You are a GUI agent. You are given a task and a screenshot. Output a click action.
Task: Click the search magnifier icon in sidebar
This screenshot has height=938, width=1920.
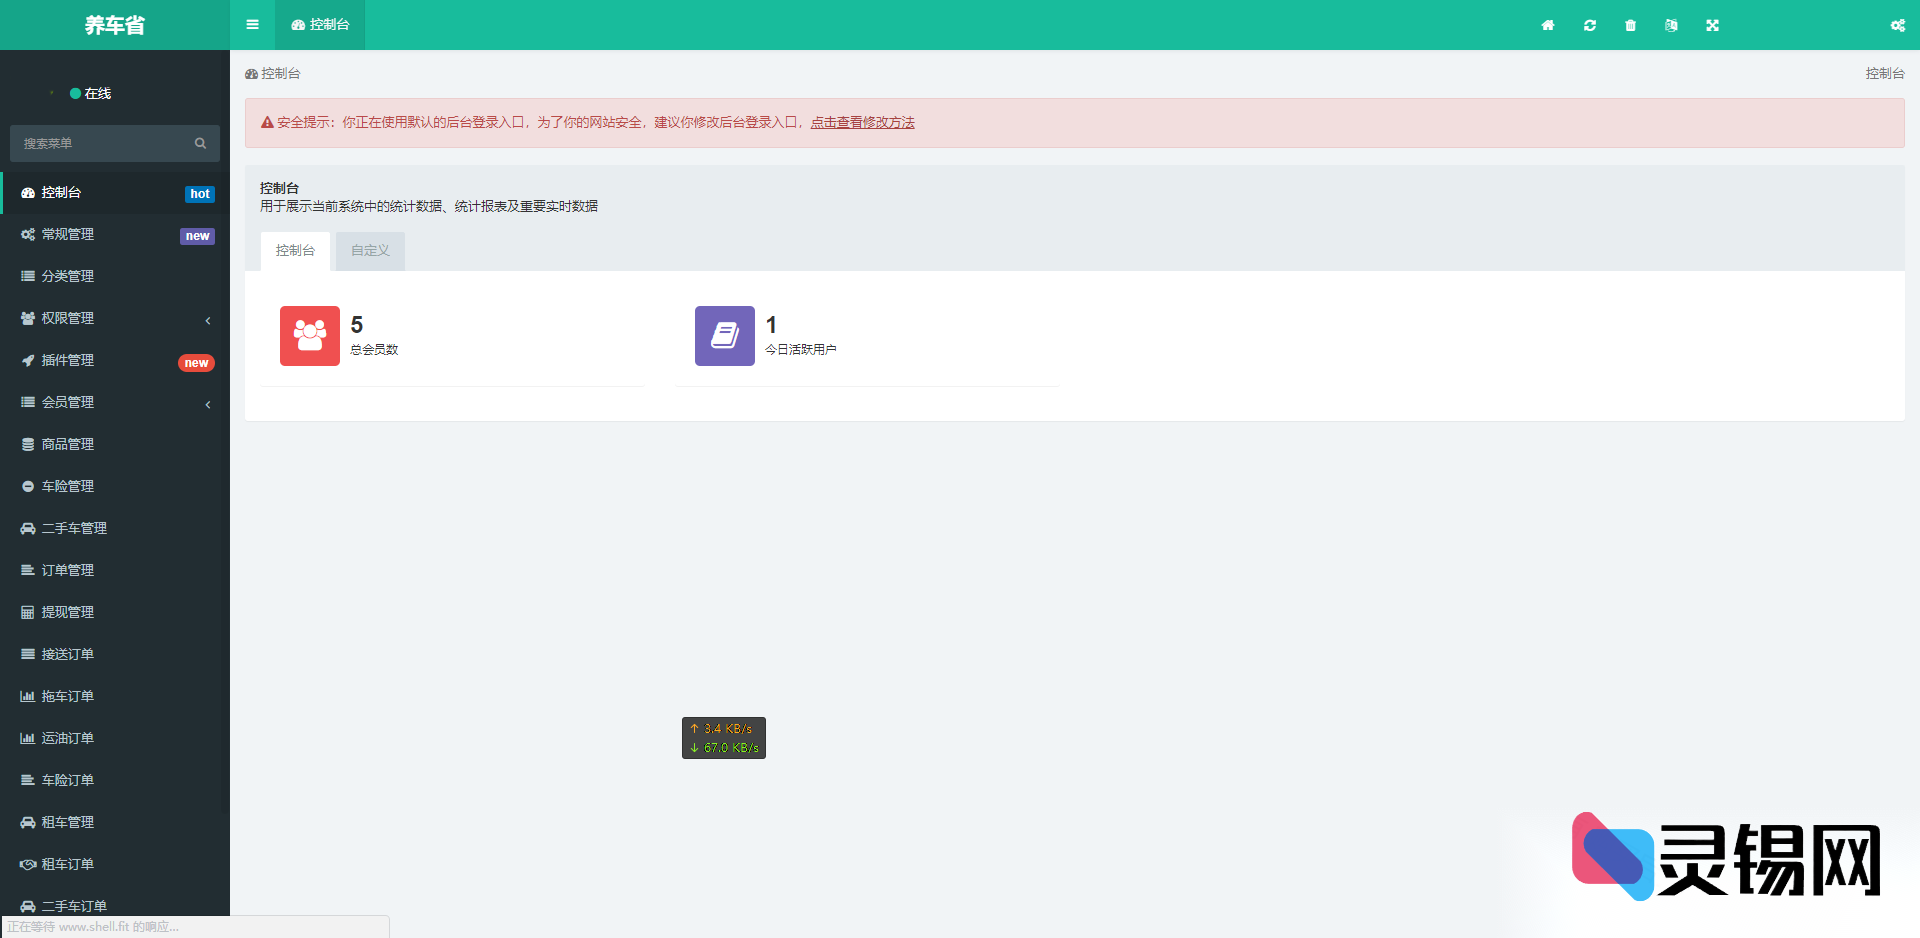click(x=200, y=144)
